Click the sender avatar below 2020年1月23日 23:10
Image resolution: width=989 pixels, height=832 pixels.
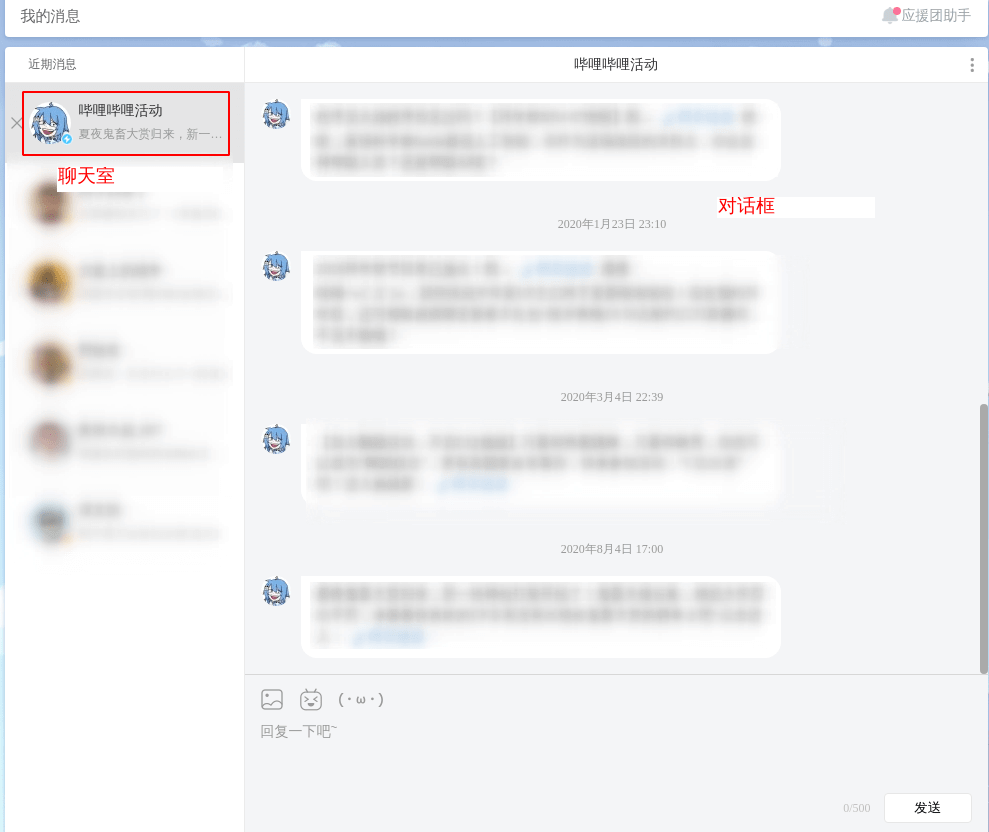pos(276,267)
